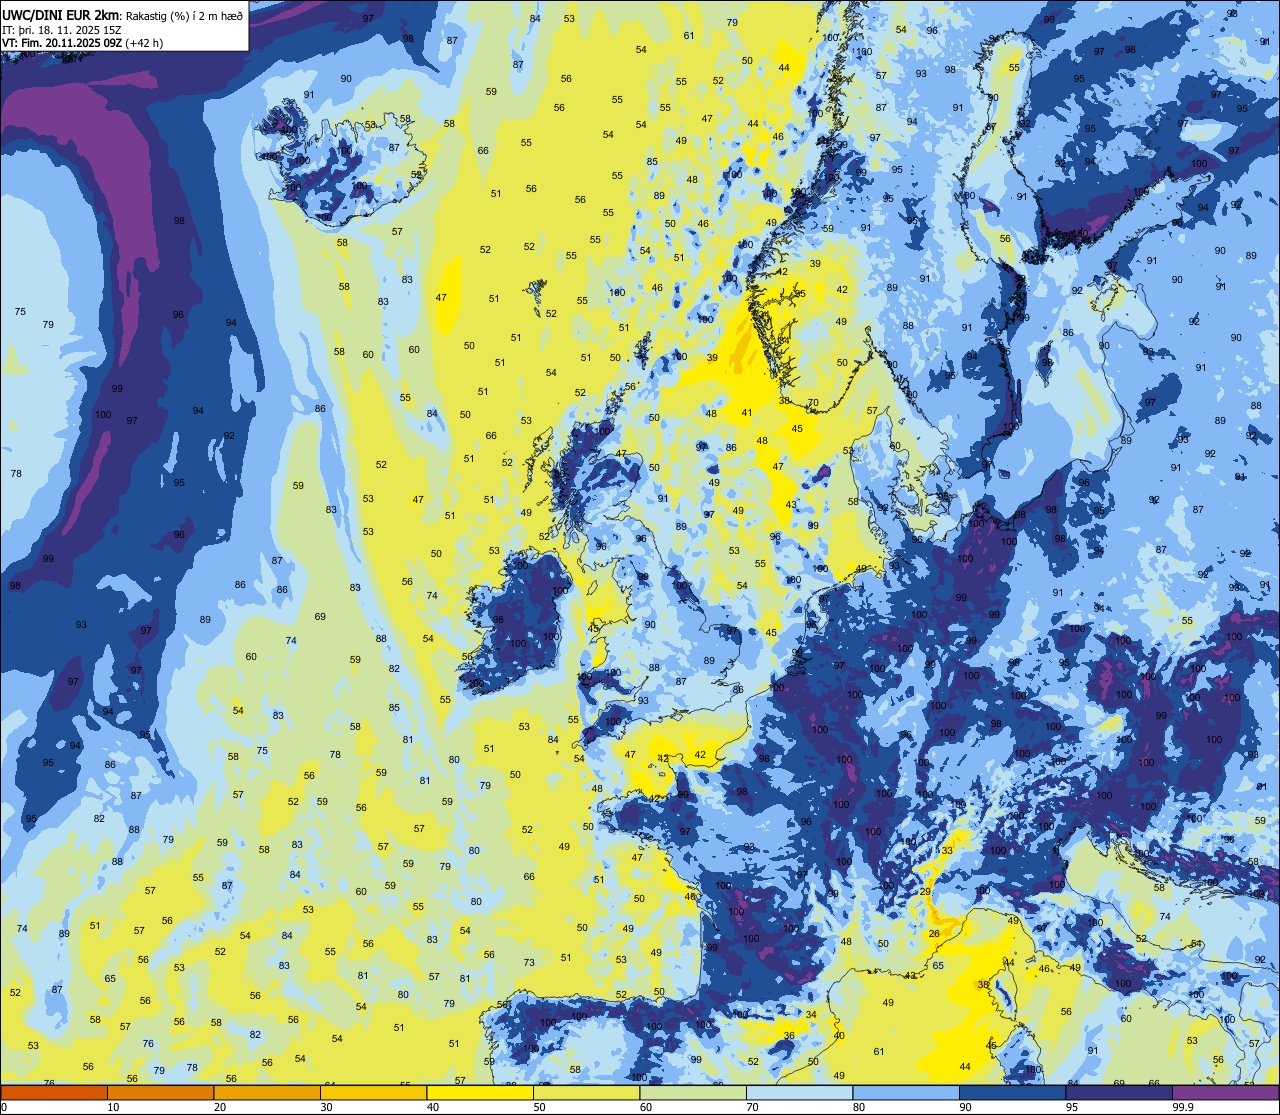The height and width of the screenshot is (1115, 1280).
Task: Select the bright yellow 40–50 legend swatch
Action: tap(480, 1092)
